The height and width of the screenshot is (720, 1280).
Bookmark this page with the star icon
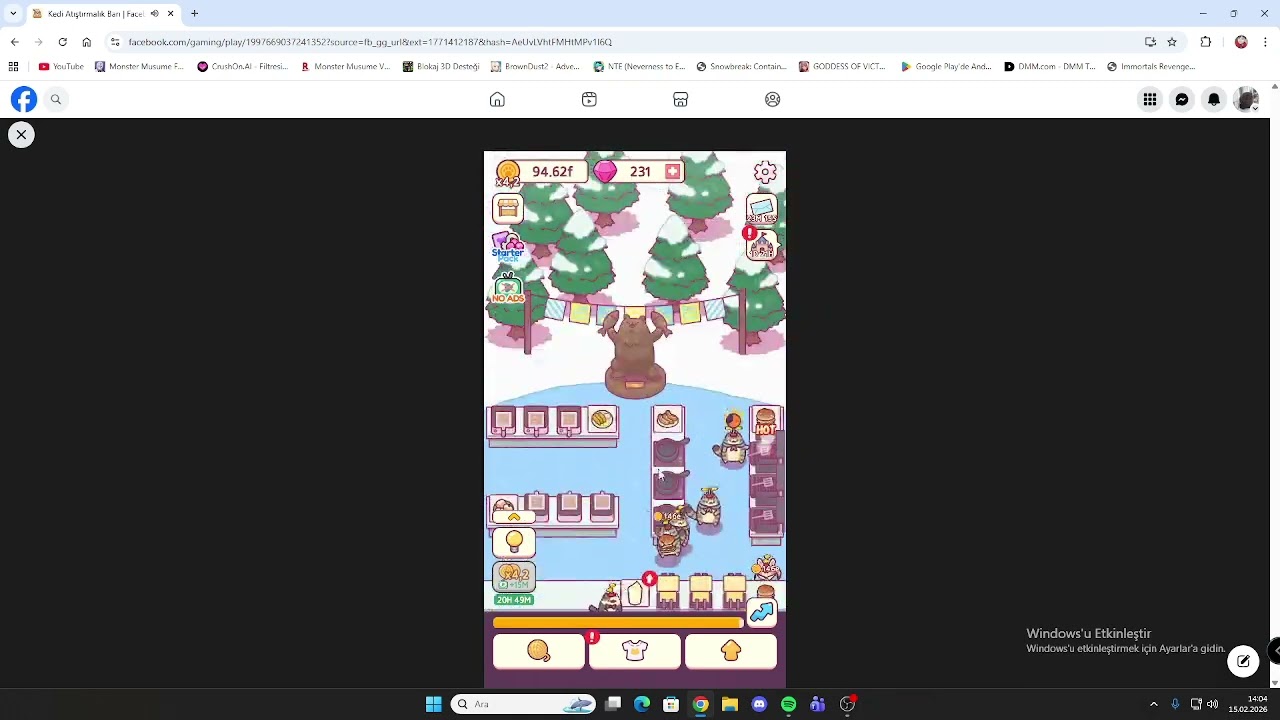pos(1172,42)
